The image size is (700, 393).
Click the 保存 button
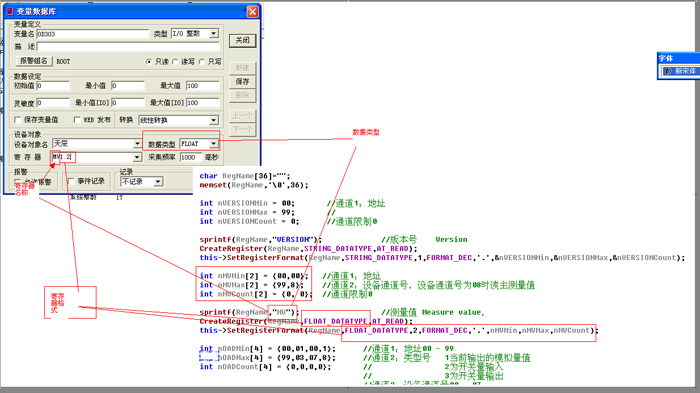tap(242, 82)
